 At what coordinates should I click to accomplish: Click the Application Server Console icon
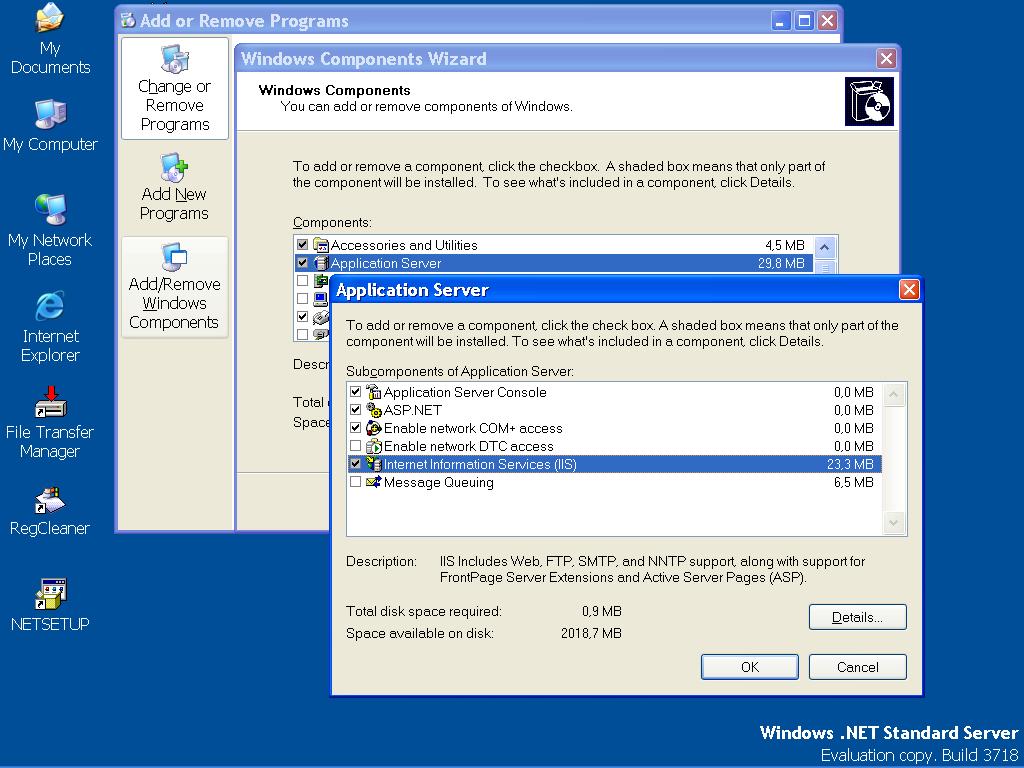click(374, 392)
